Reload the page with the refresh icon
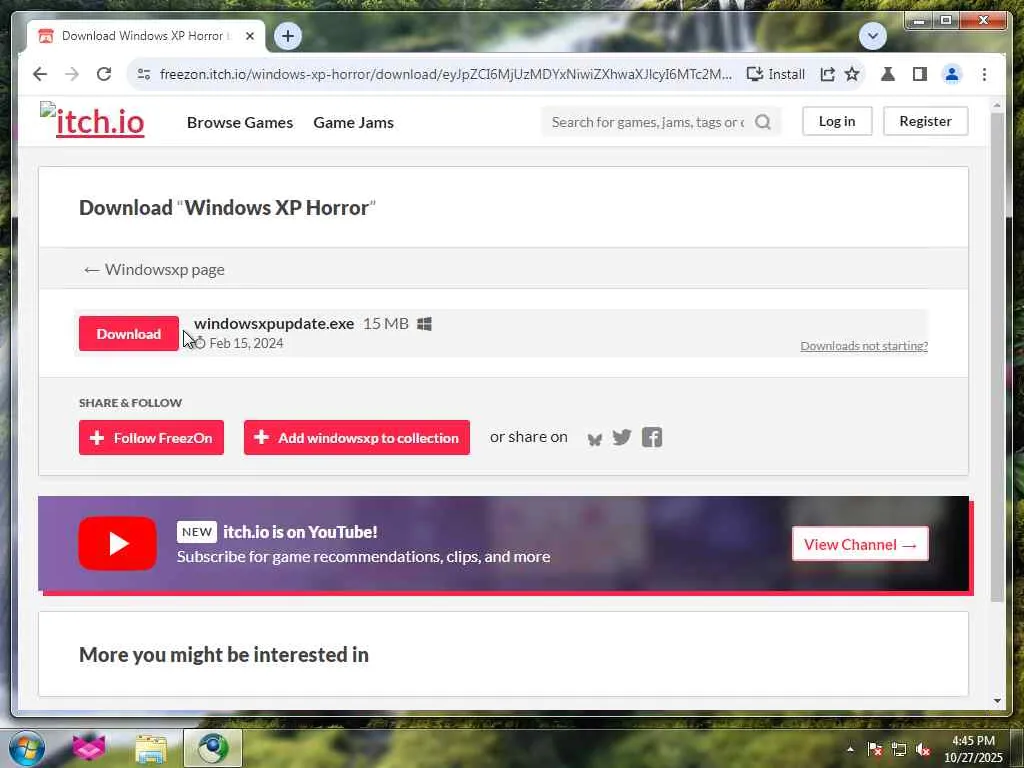Viewport: 1024px width, 768px height. coord(104,74)
